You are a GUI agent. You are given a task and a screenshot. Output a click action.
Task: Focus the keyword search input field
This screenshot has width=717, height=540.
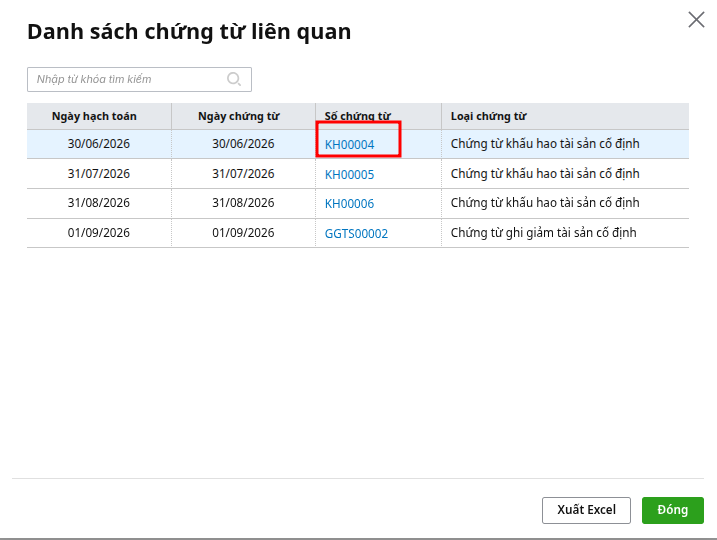click(x=139, y=80)
